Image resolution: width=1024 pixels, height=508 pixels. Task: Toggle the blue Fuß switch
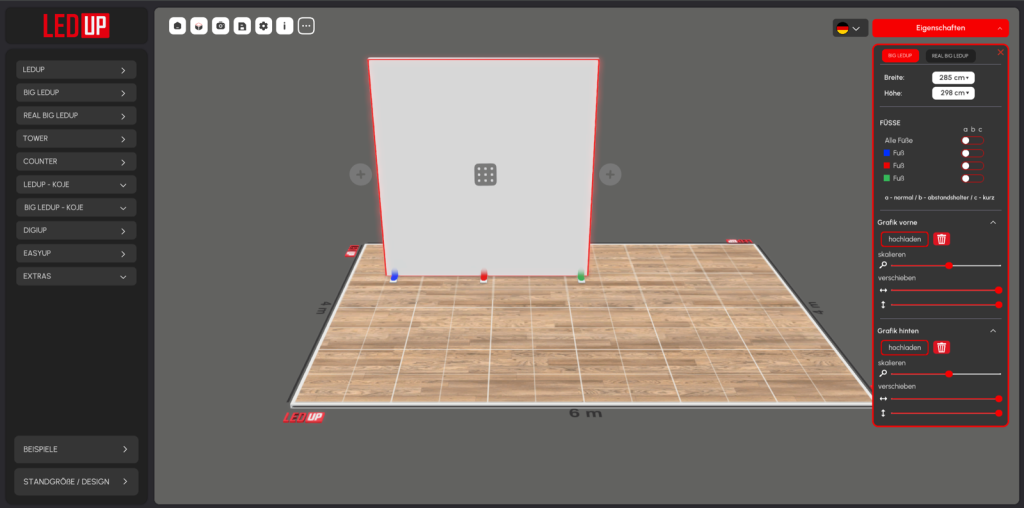[972, 153]
